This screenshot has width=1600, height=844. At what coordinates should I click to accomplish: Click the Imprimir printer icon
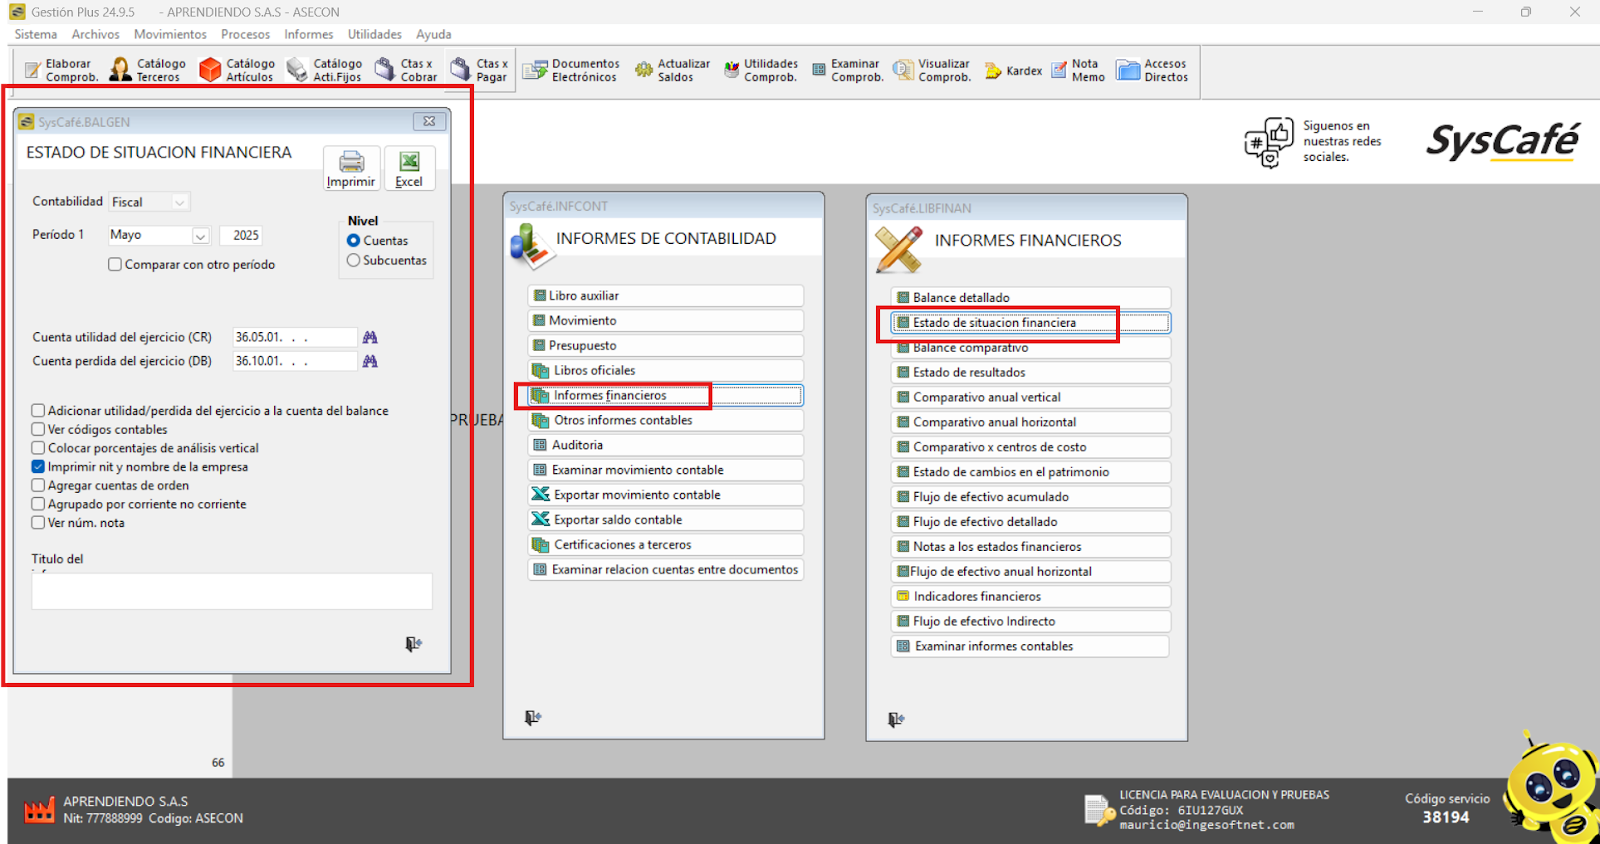click(x=351, y=163)
